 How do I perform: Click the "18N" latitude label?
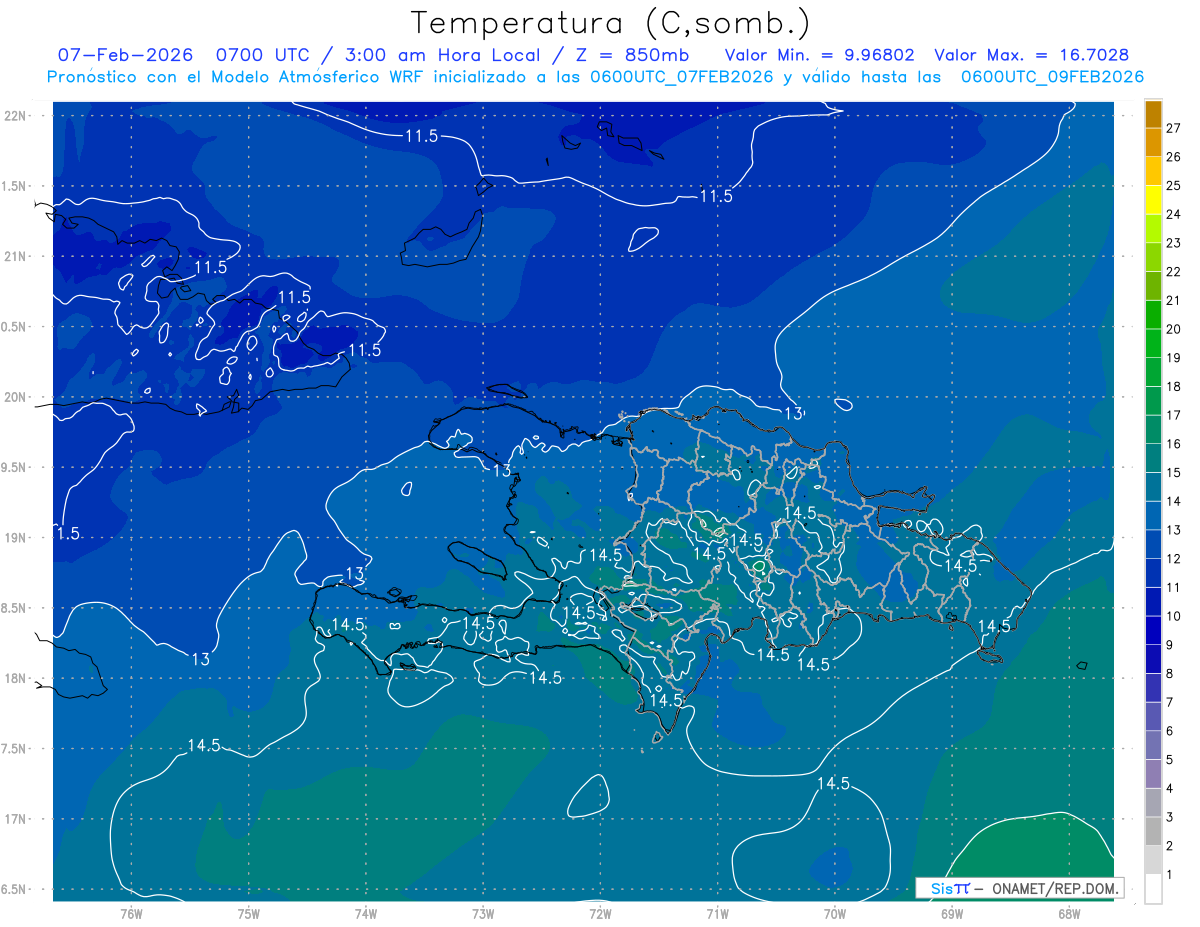tap(15, 678)
